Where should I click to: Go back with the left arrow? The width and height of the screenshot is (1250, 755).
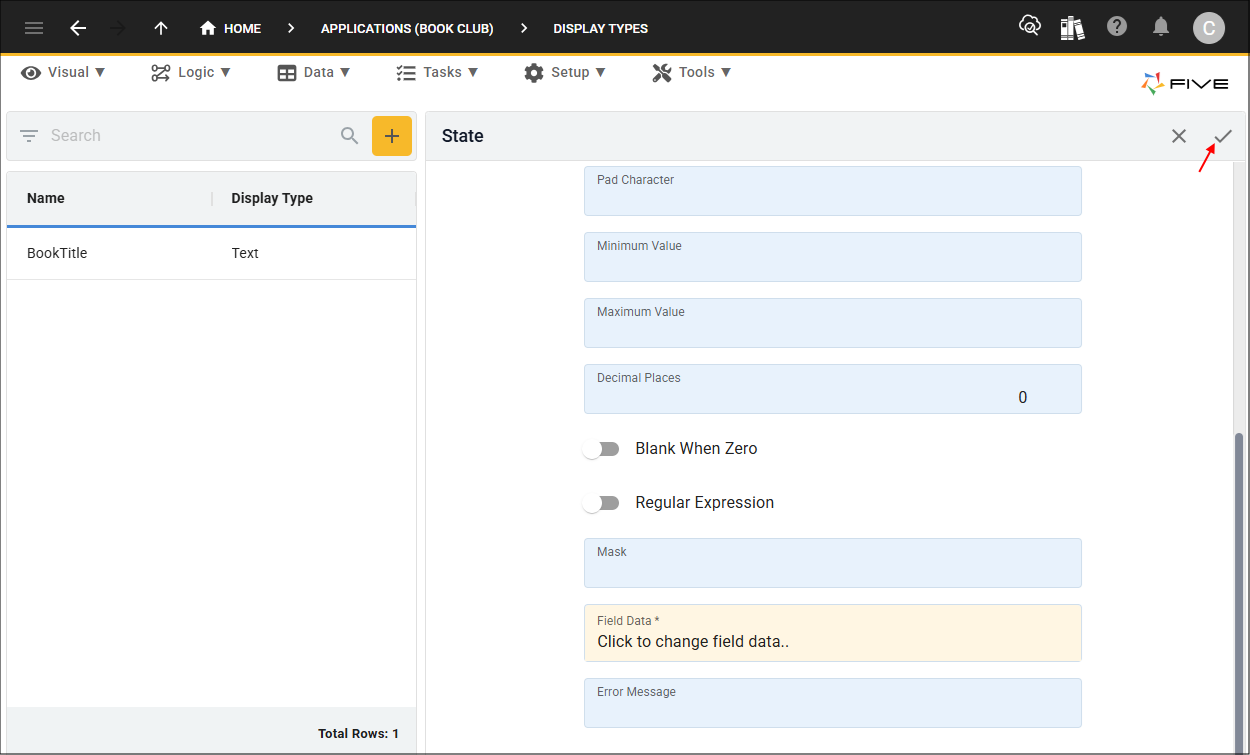tap(78, 28)
